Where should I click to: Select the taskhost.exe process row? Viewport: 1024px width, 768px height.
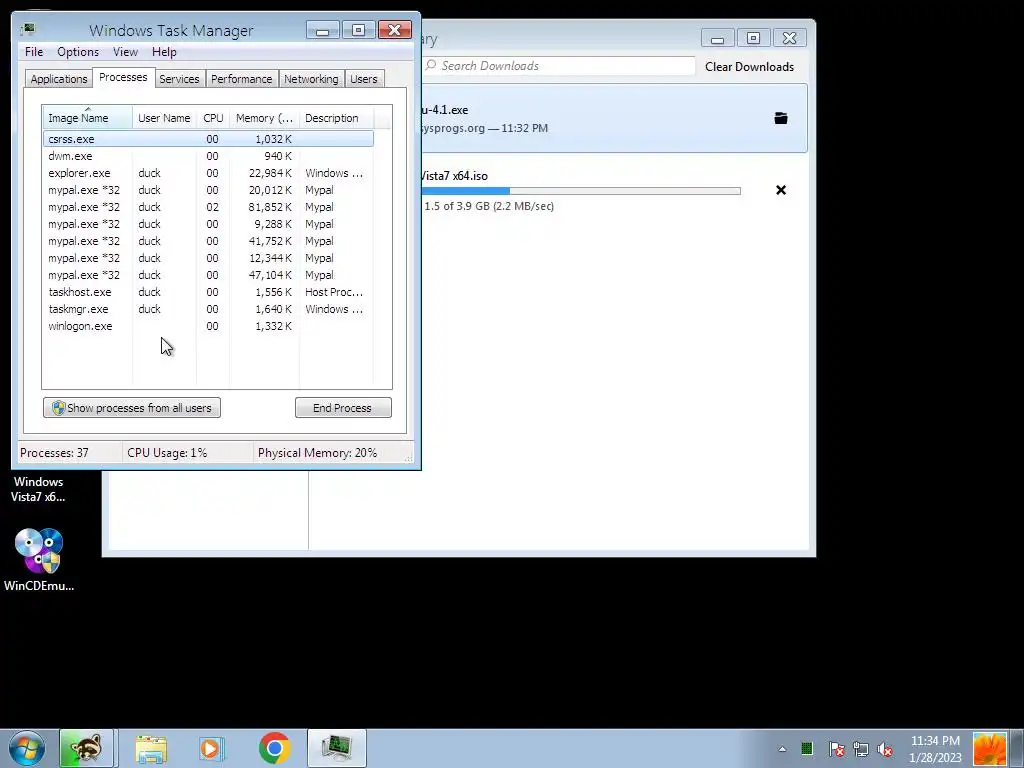208,292
